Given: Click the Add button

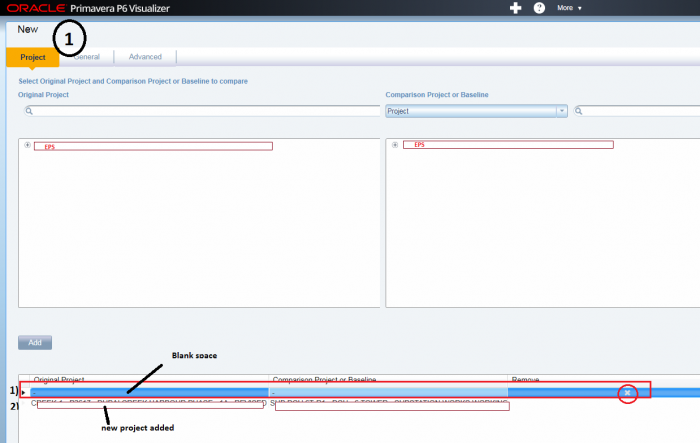Looking at the screenshot, I should point(35,343).
